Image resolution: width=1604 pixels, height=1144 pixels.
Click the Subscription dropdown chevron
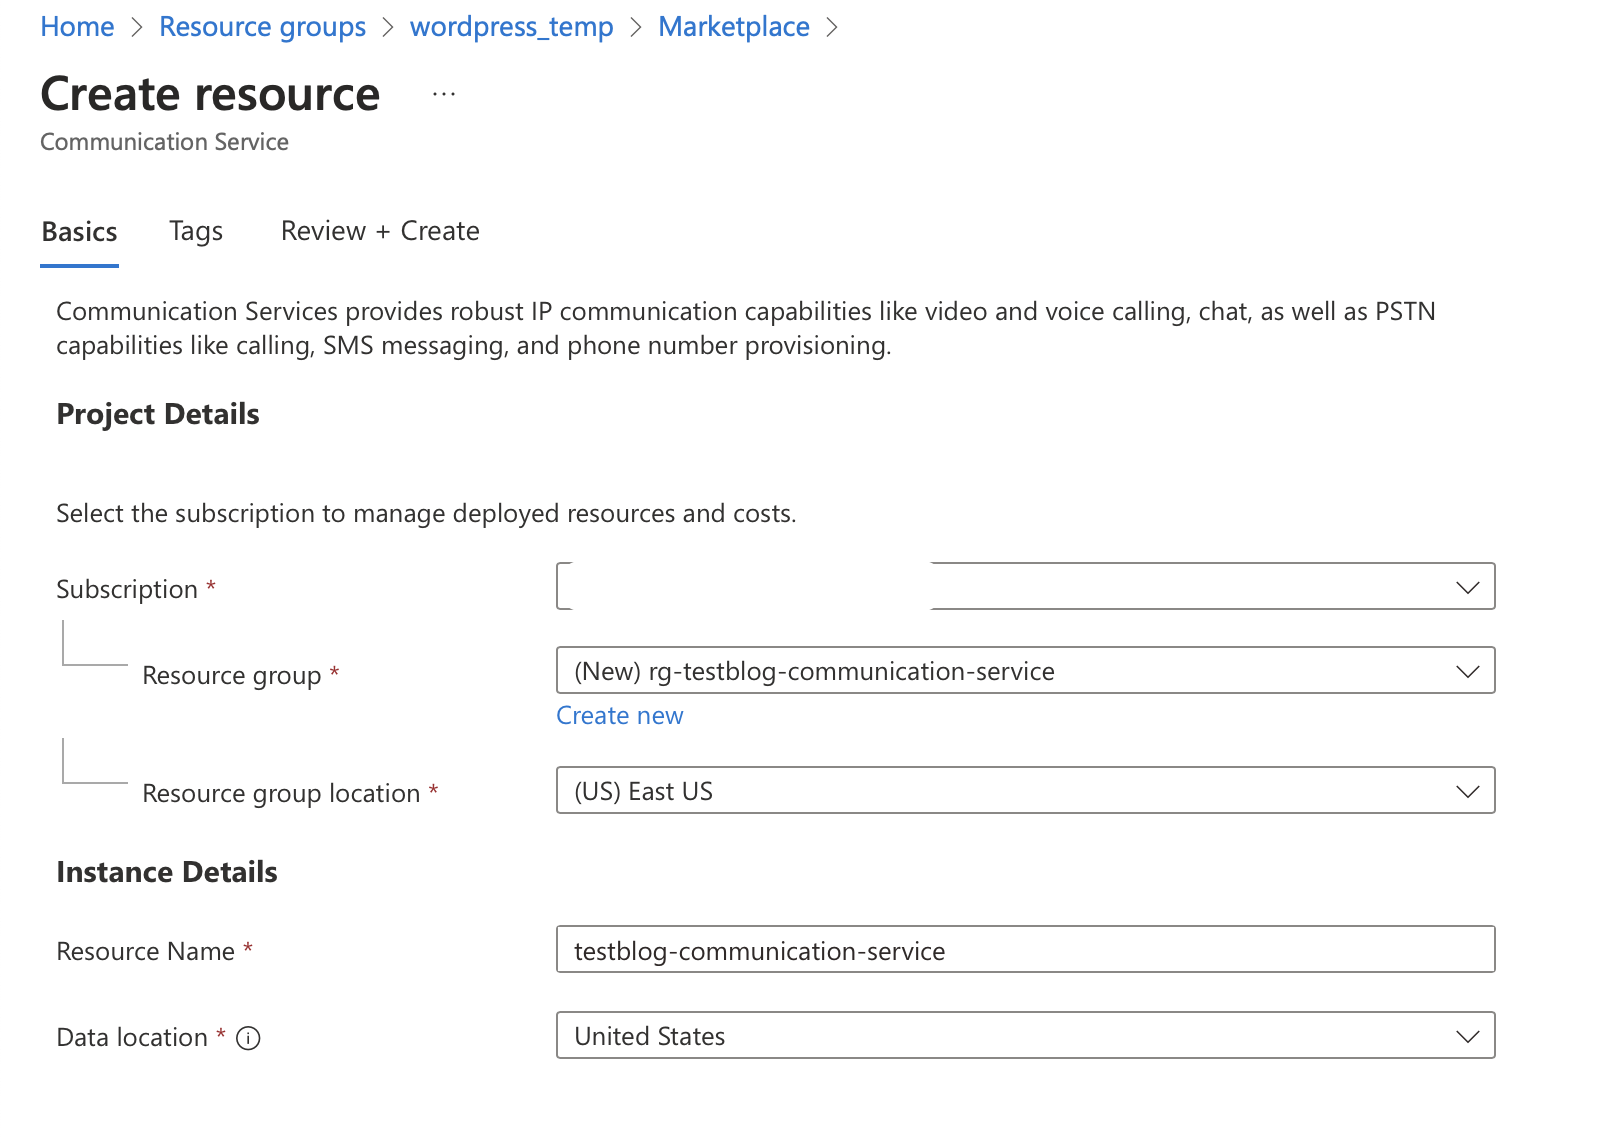click(1467, 587)
